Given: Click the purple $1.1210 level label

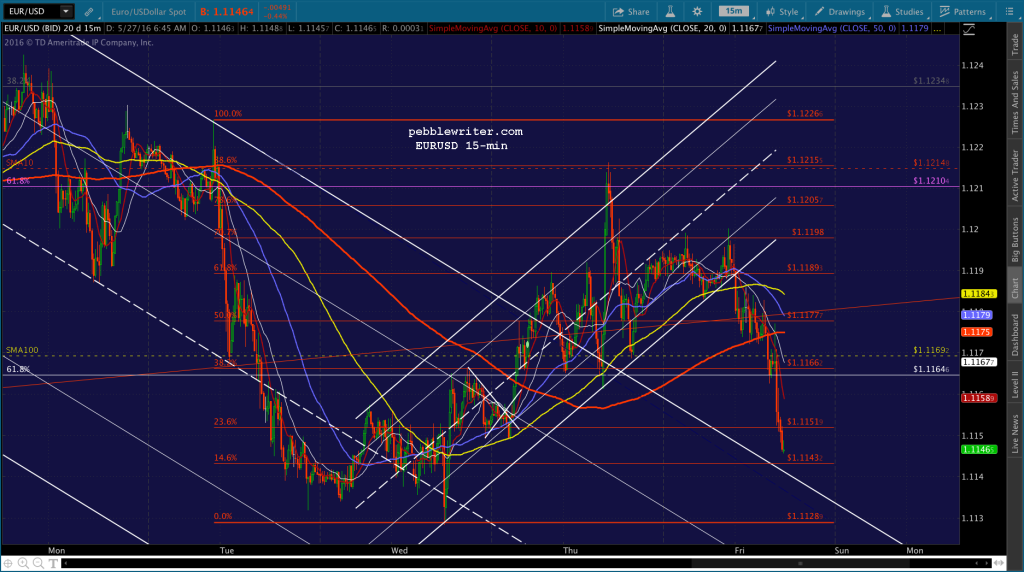Looking at the screenshot, I should pyautogui.click(x=931, y=181).
